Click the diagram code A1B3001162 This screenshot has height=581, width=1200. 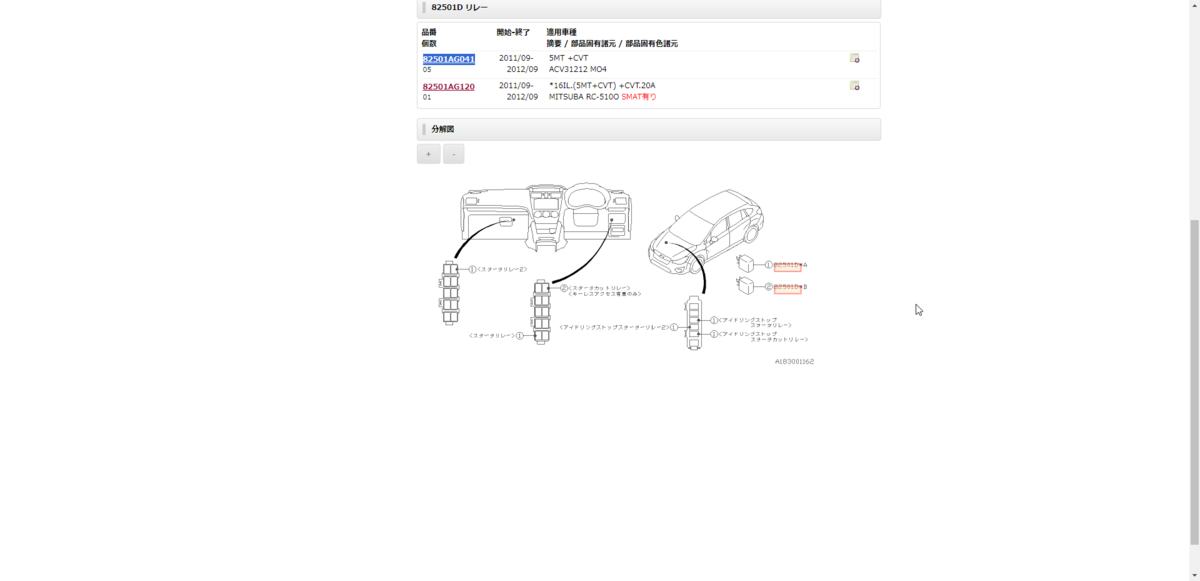tap(794, 361)
